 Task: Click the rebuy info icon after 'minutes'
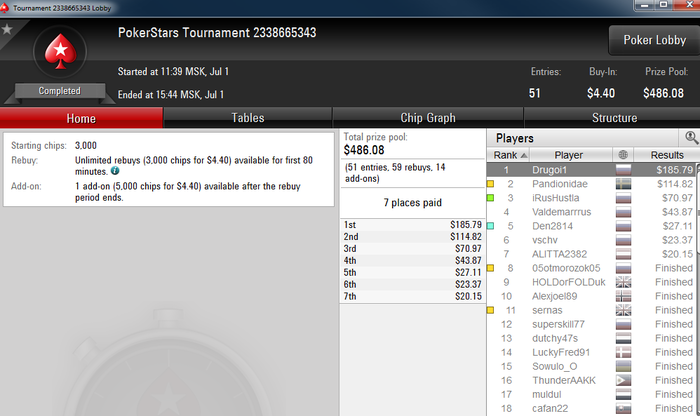click(x=115, y=171)
